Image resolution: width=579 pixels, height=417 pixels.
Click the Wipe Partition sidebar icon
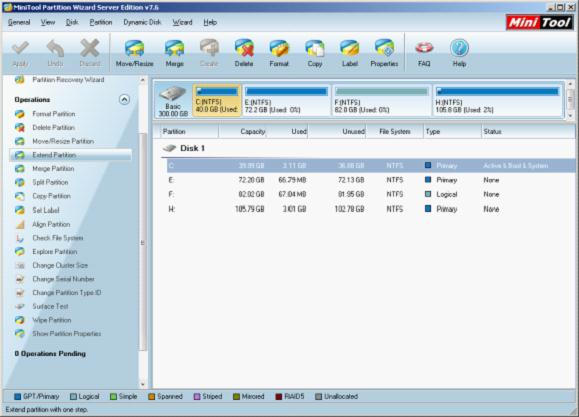point(20,320)
